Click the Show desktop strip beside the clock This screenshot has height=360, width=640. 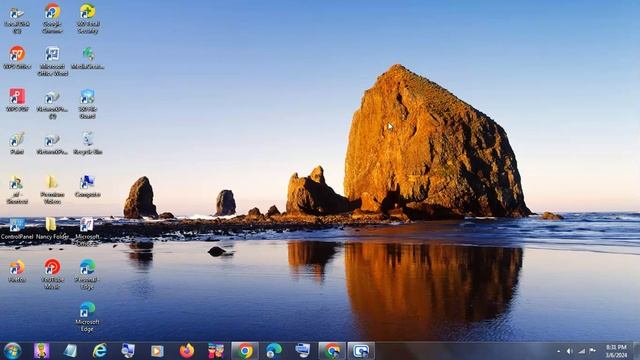[x=636, y=351]
